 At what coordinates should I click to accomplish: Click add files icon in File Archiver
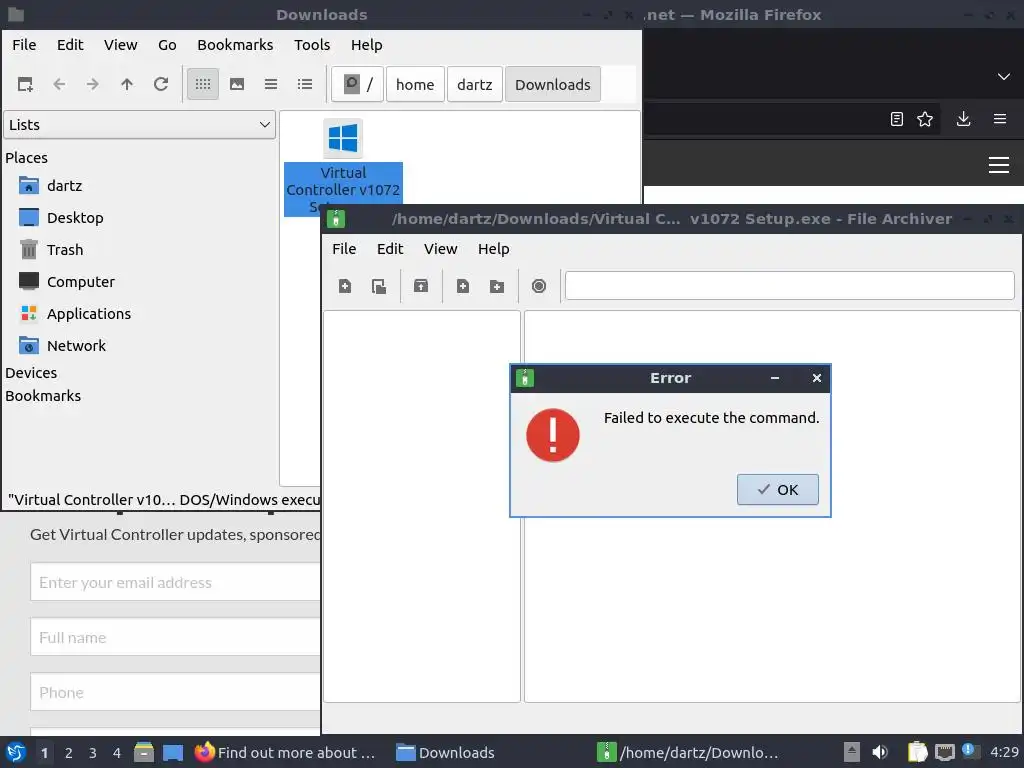click(x=463, y=286)
